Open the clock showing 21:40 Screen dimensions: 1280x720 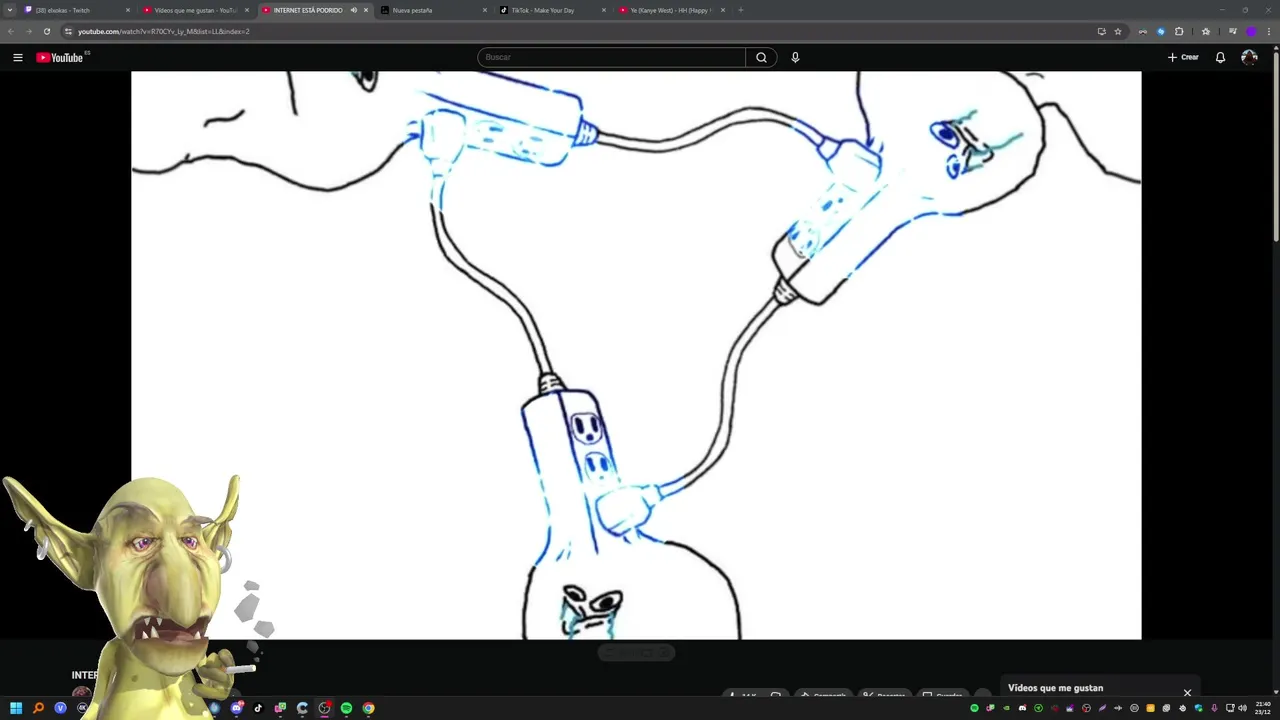point(1263,708)
